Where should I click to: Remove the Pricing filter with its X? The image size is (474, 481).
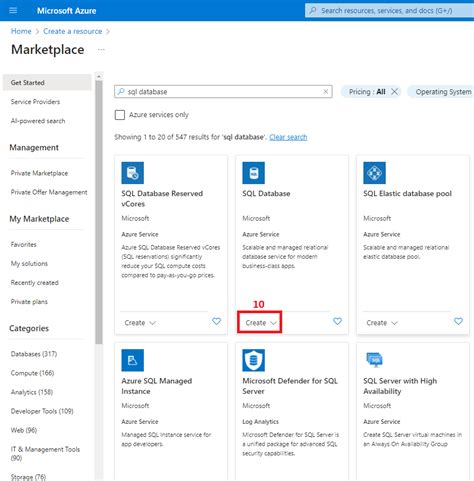pyautogui.click(x=394, y=91)
